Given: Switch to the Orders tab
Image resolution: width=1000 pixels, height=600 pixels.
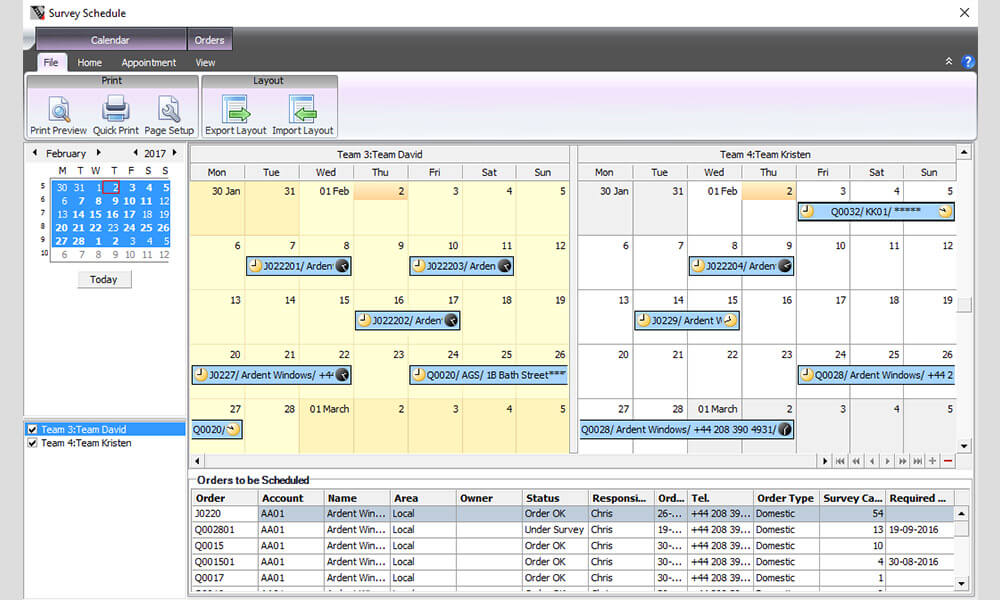Looking at the screenshot, I should [209, 40].
